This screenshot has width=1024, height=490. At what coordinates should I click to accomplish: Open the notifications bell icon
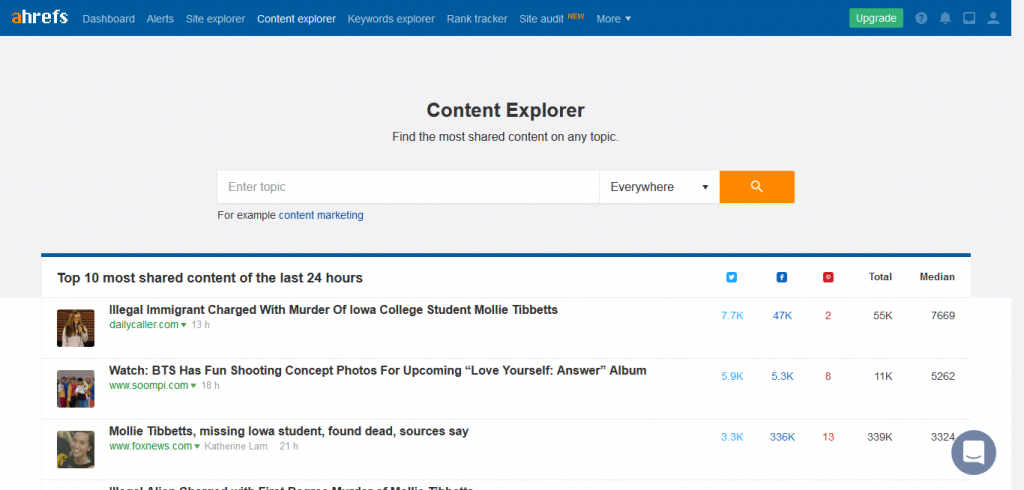[945, 18]
